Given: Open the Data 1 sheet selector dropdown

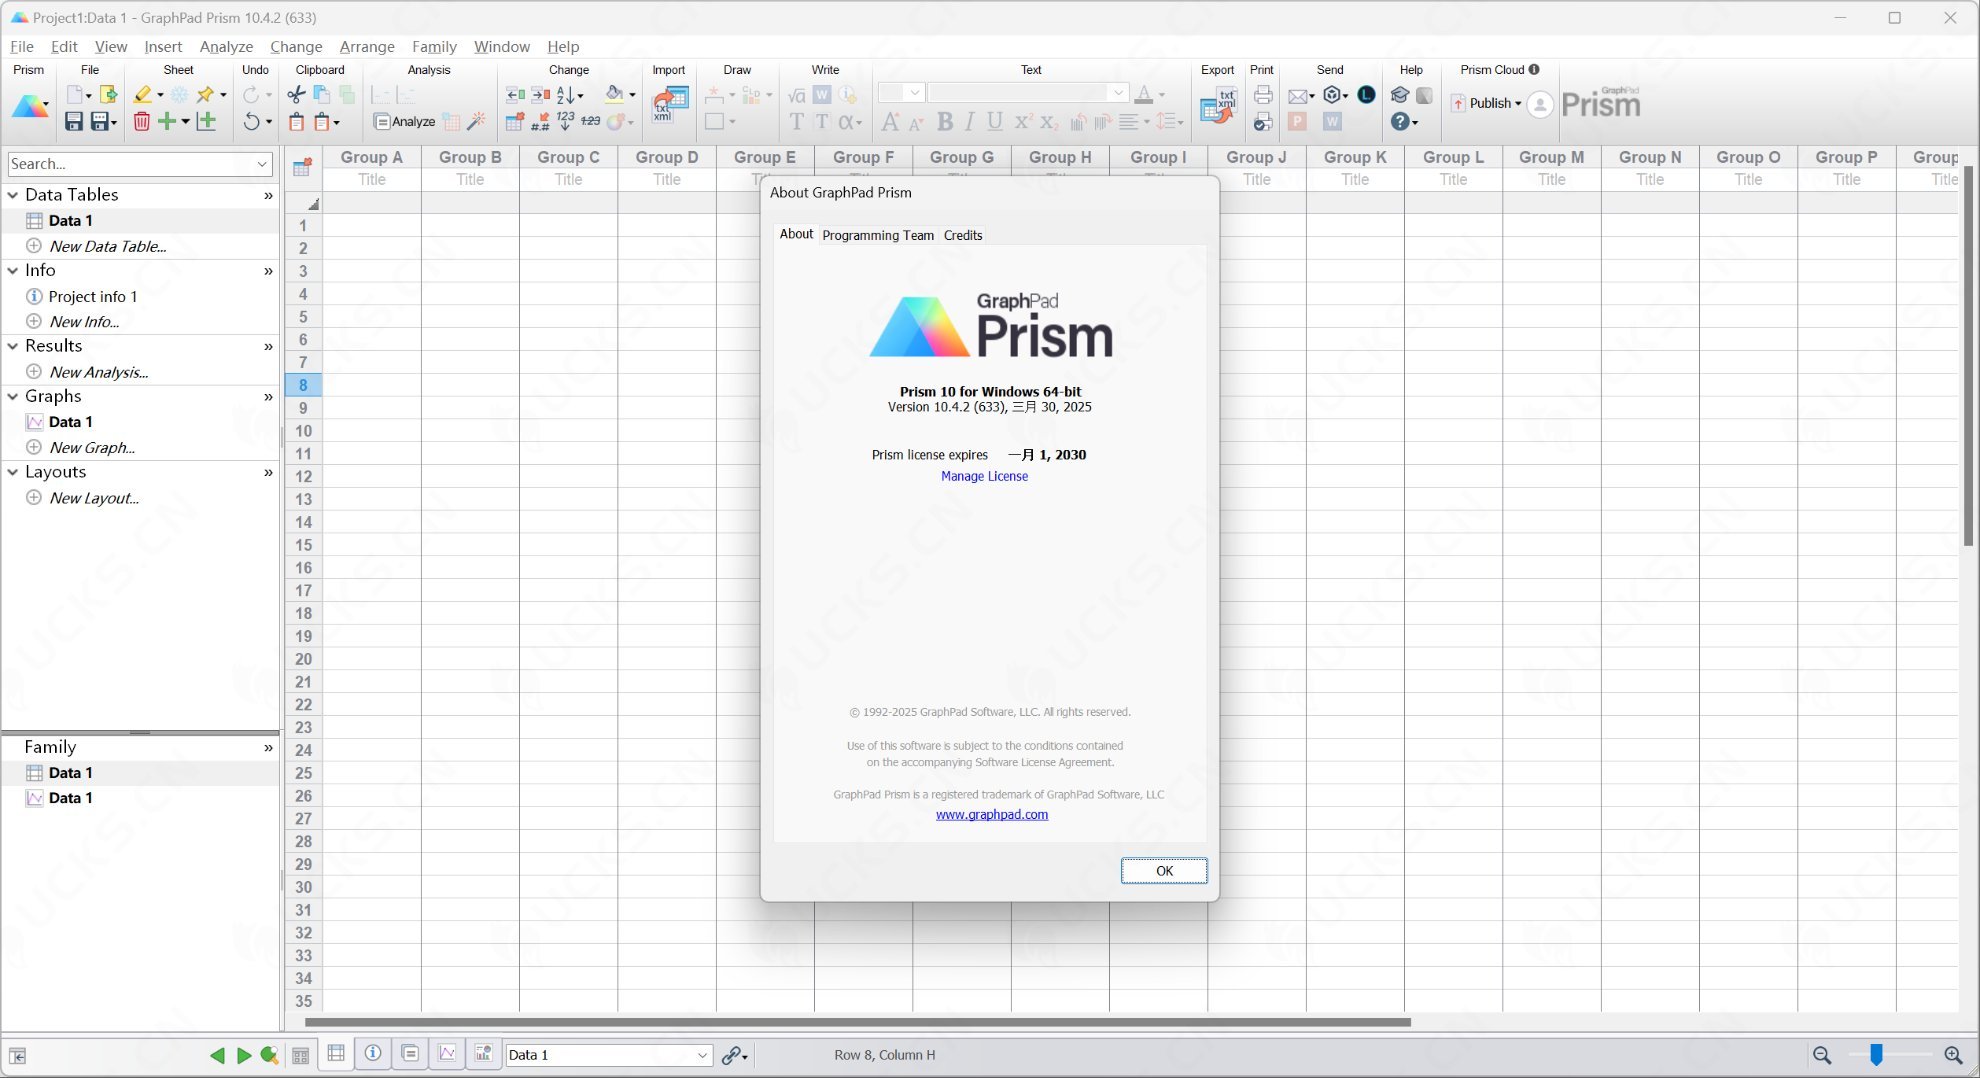Looking at the screenshot, I should click(703, 1055).
